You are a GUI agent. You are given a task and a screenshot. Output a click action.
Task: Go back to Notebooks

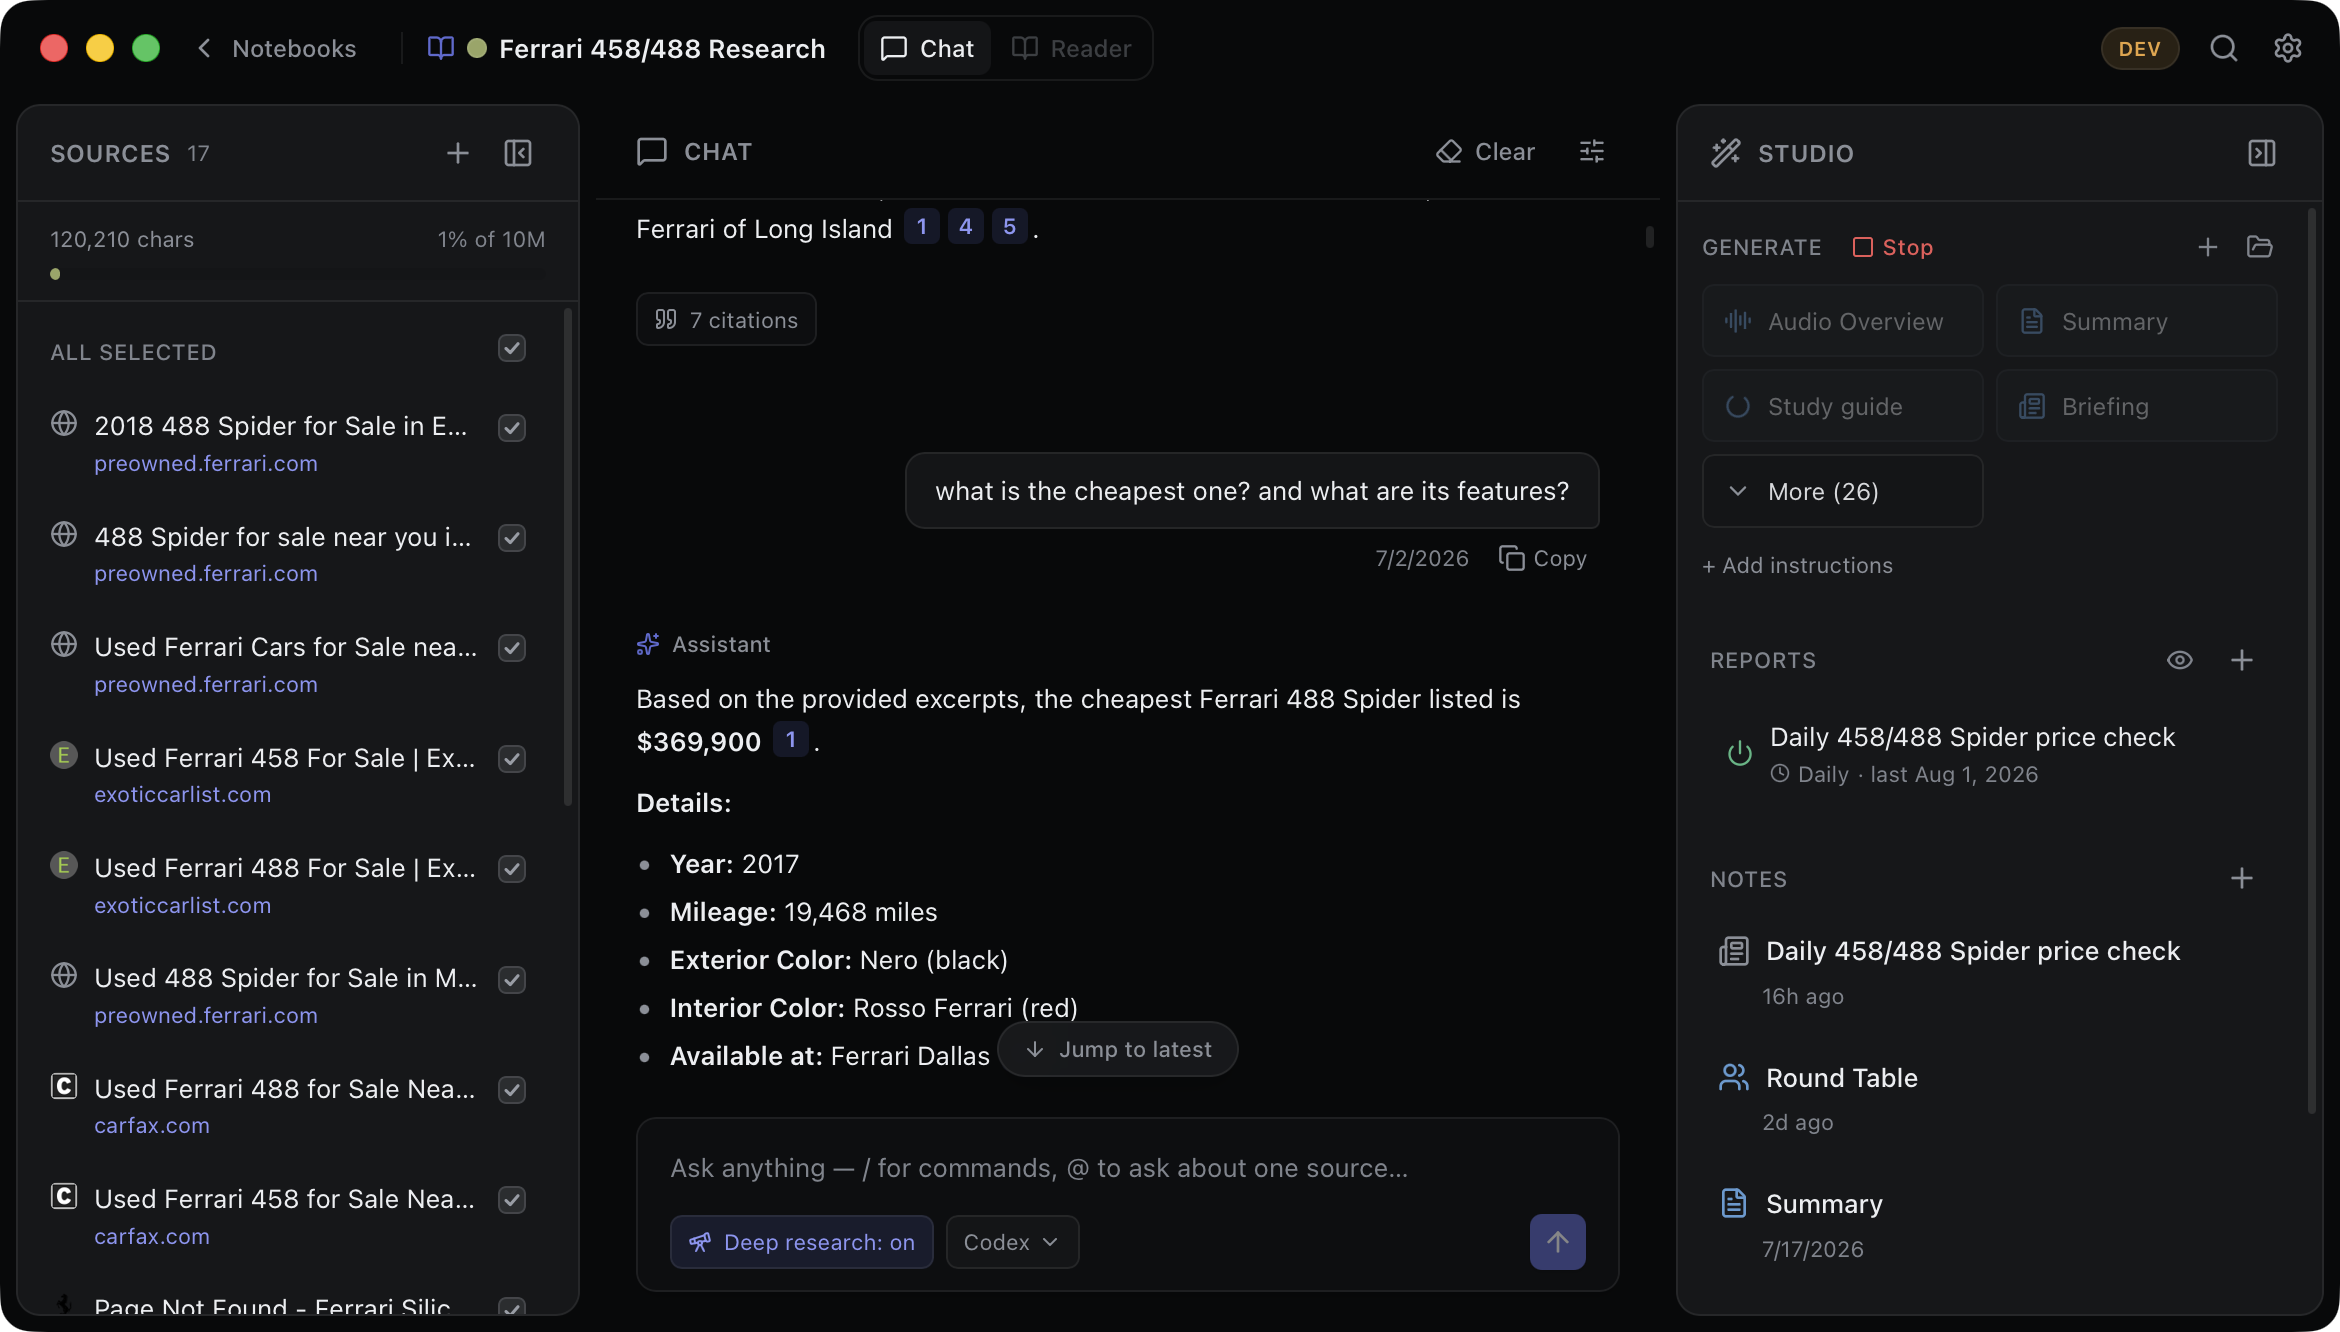tap(276, 48)
